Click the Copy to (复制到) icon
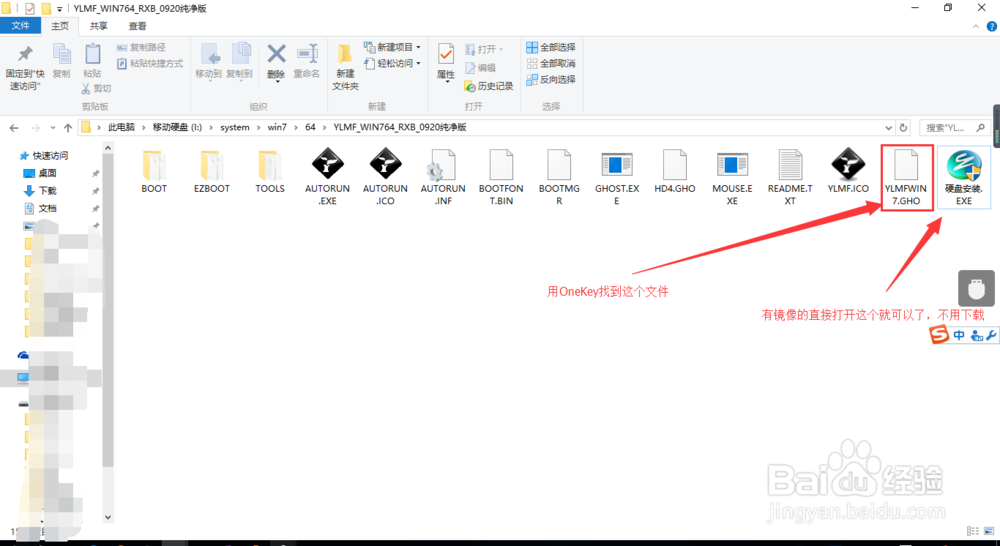Image resolution: width=1000 pixels, height=546 pixels. pyautogui.click(x=240, y=55)
